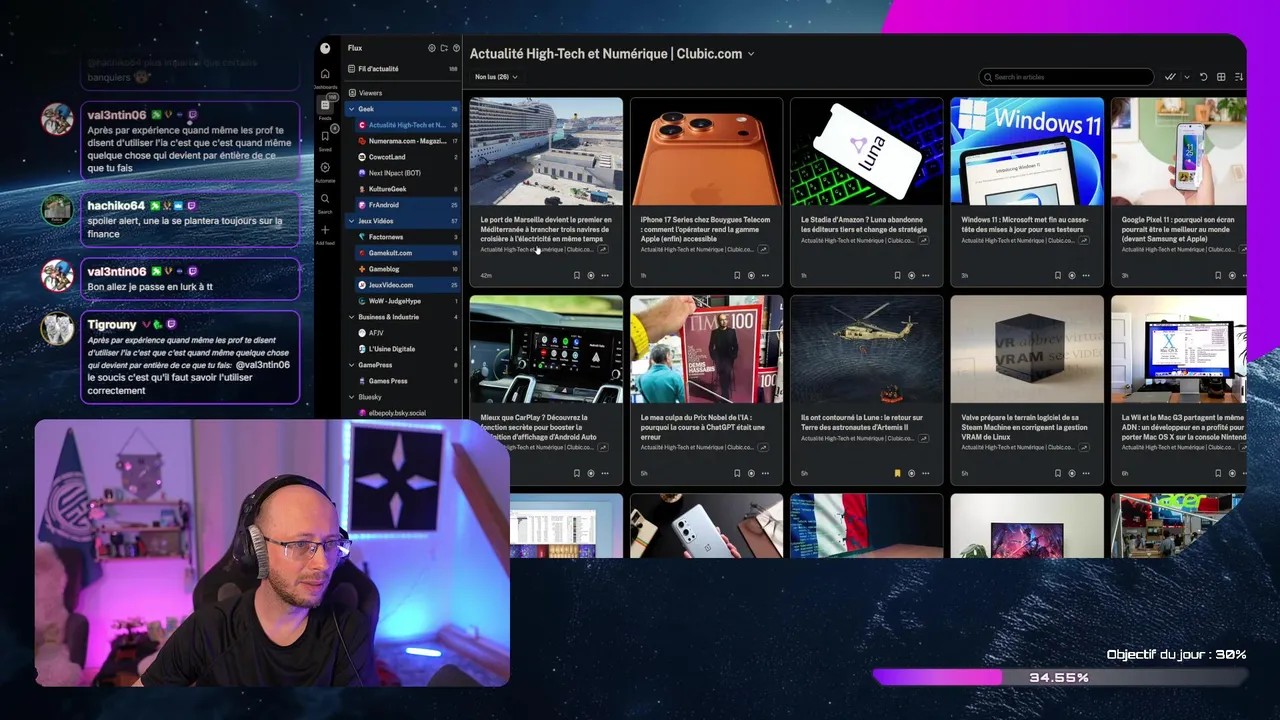Bookmark the port de Marseille article
Image resolution: width=1280 pixels, height=720 pixels.
[577, 275]
